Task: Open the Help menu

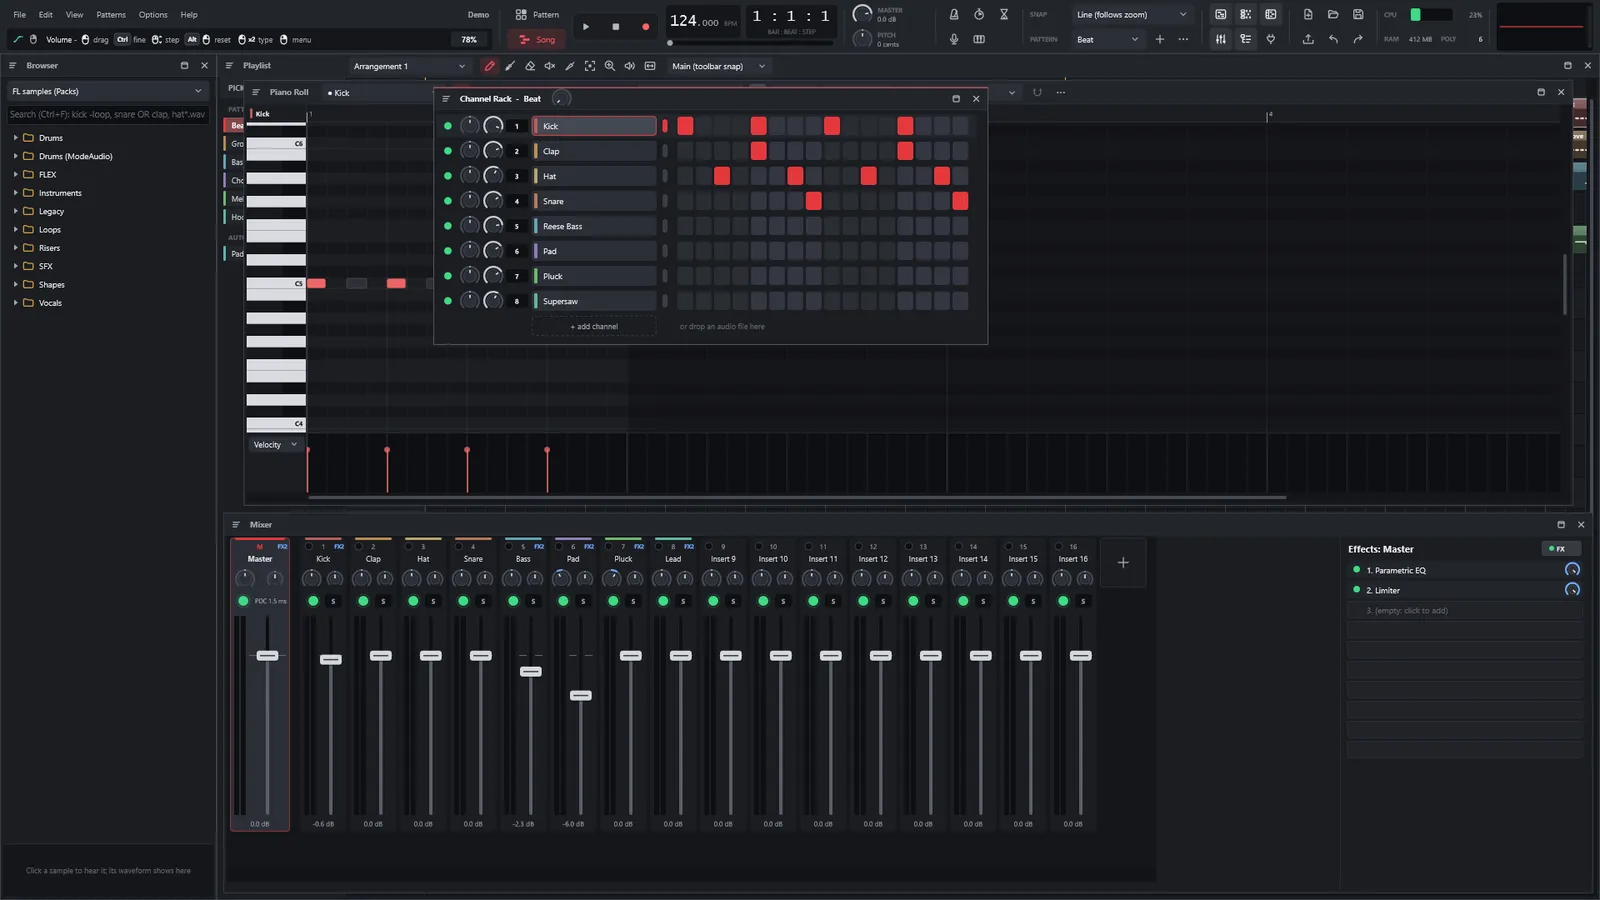Action: (x=189, y=15)
